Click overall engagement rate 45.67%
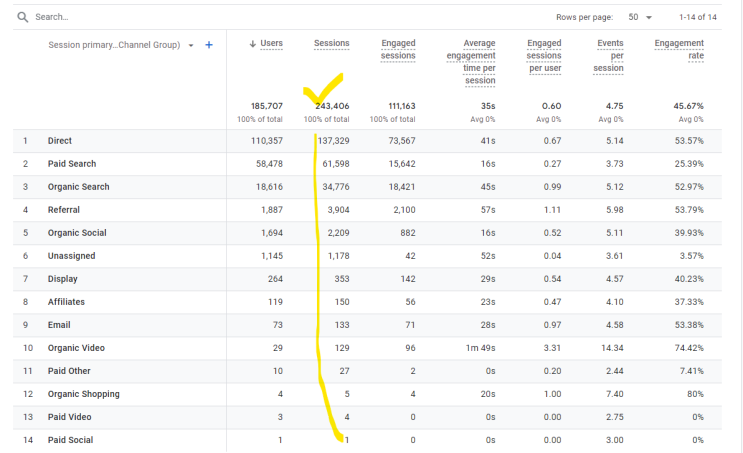The width and height of the screenshot is (743, 453). pos(689,106)
